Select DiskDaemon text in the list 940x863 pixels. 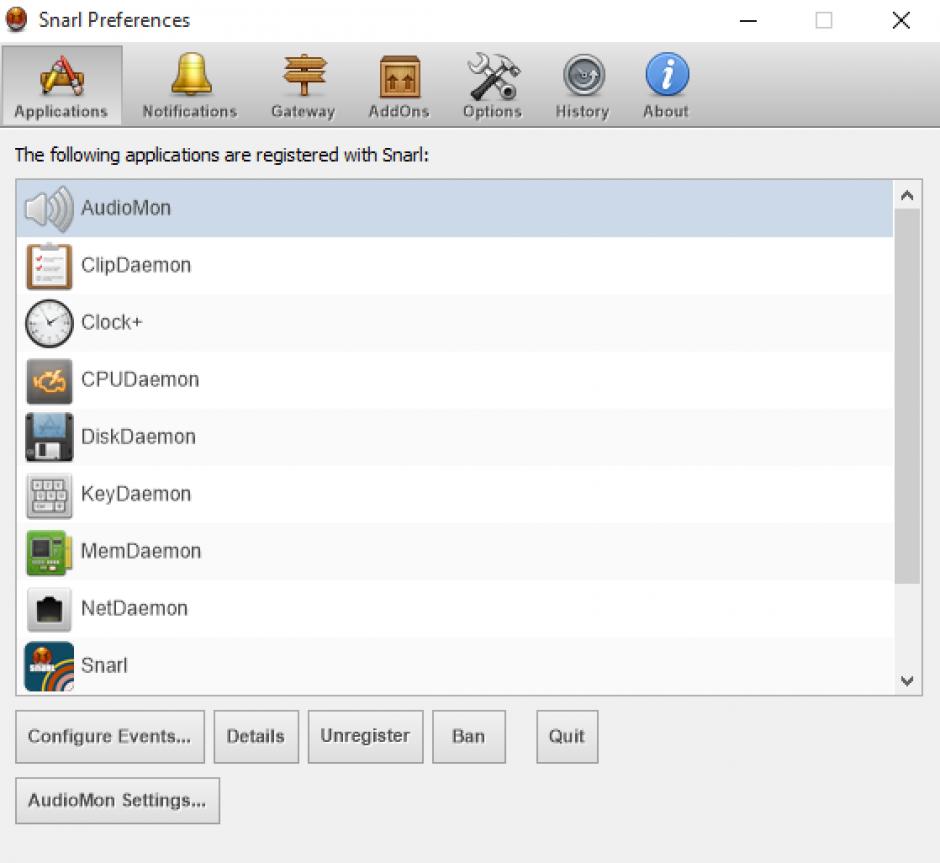(x=138, y=437)
